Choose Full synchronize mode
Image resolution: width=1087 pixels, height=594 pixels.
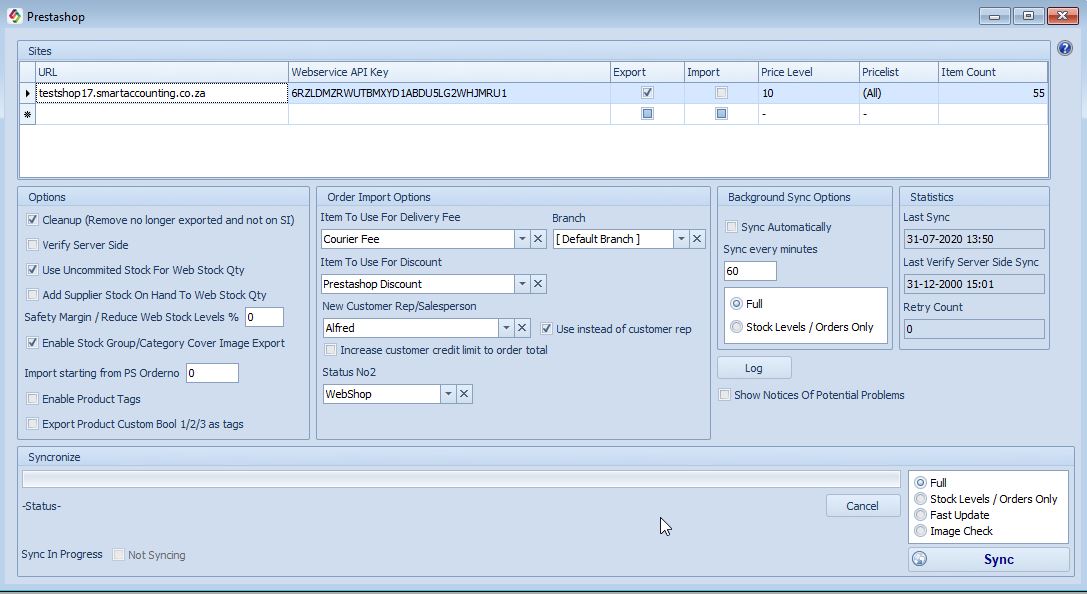tap(921, 482)
